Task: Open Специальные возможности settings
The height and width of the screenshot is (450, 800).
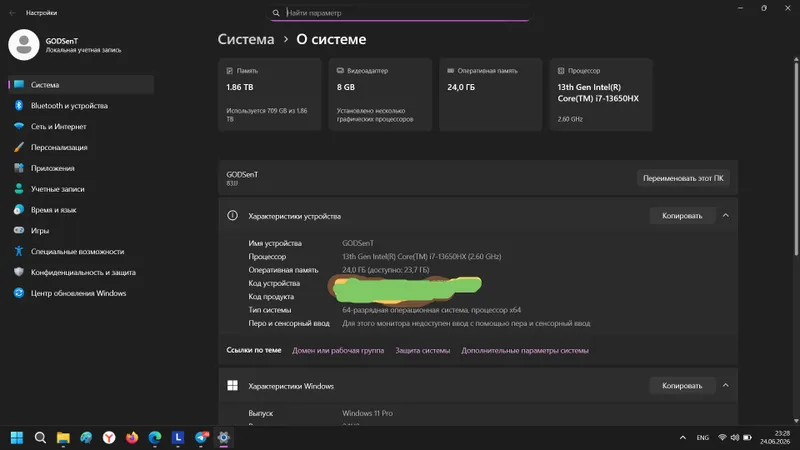Action: click(x=81, y=252)
